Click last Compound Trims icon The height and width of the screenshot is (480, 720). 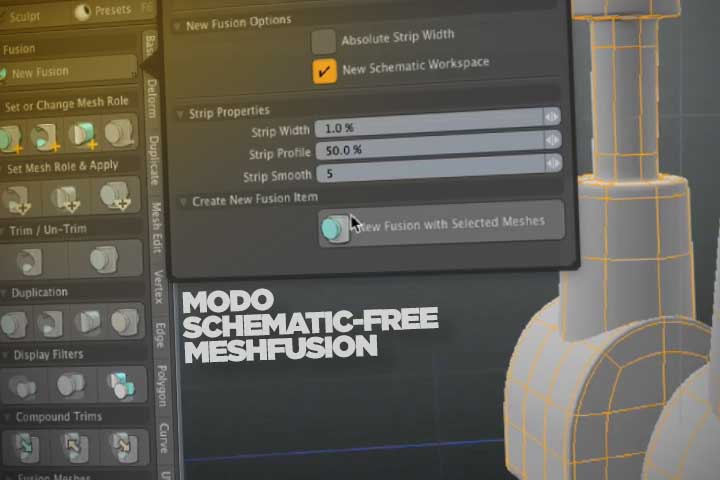(x=123, y=447)
